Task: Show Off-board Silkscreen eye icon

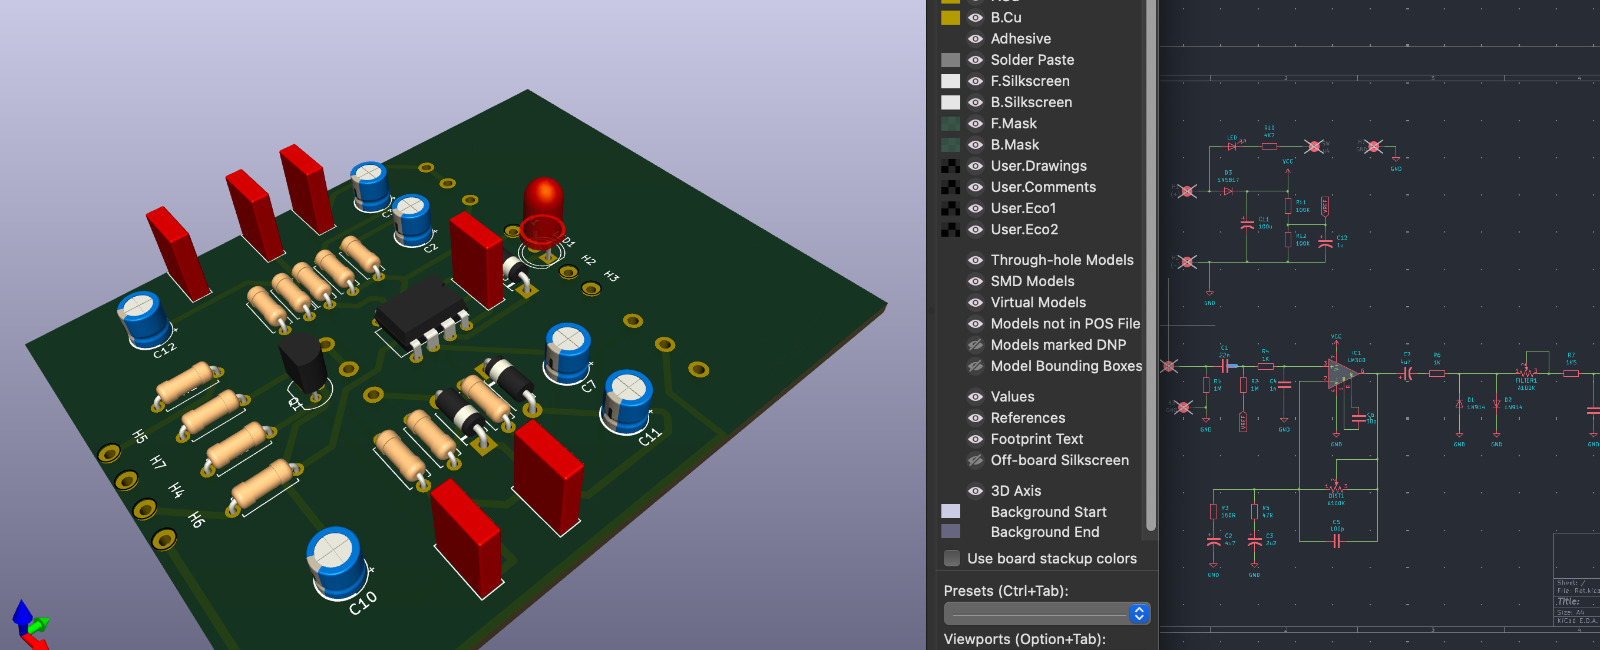Action: pyautogui.click(x=975, y=460)
